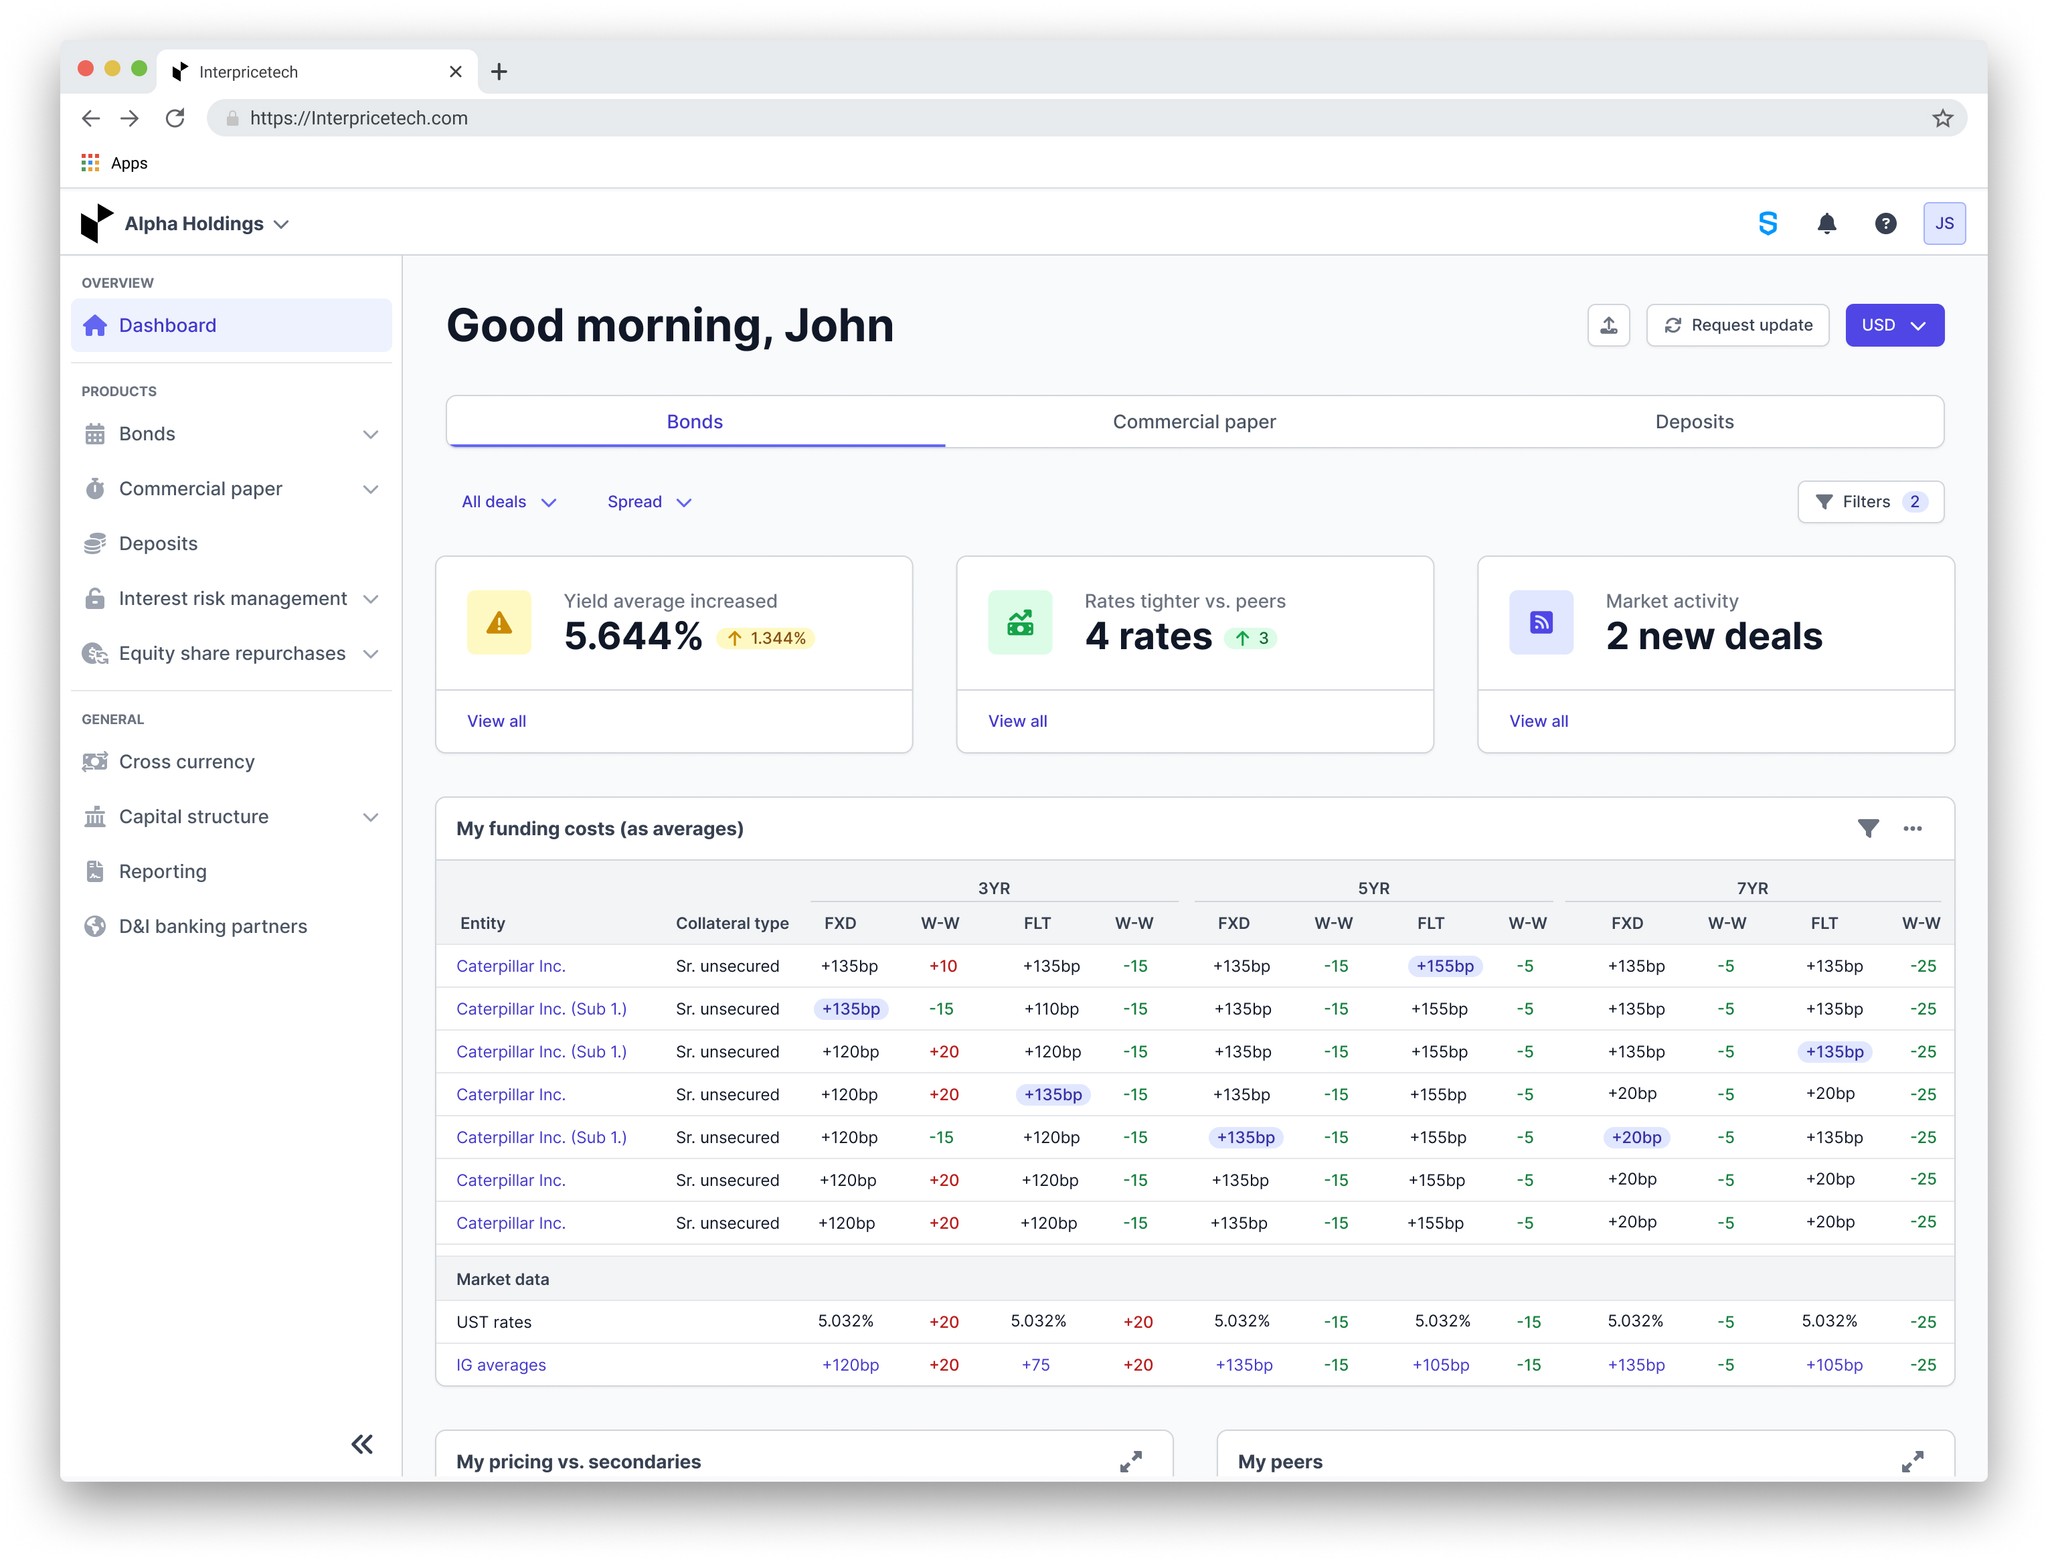The image size is (2048, 1562).
Task: Collapse the sidebar with double chevron
Action: [x=362, y=1443]
